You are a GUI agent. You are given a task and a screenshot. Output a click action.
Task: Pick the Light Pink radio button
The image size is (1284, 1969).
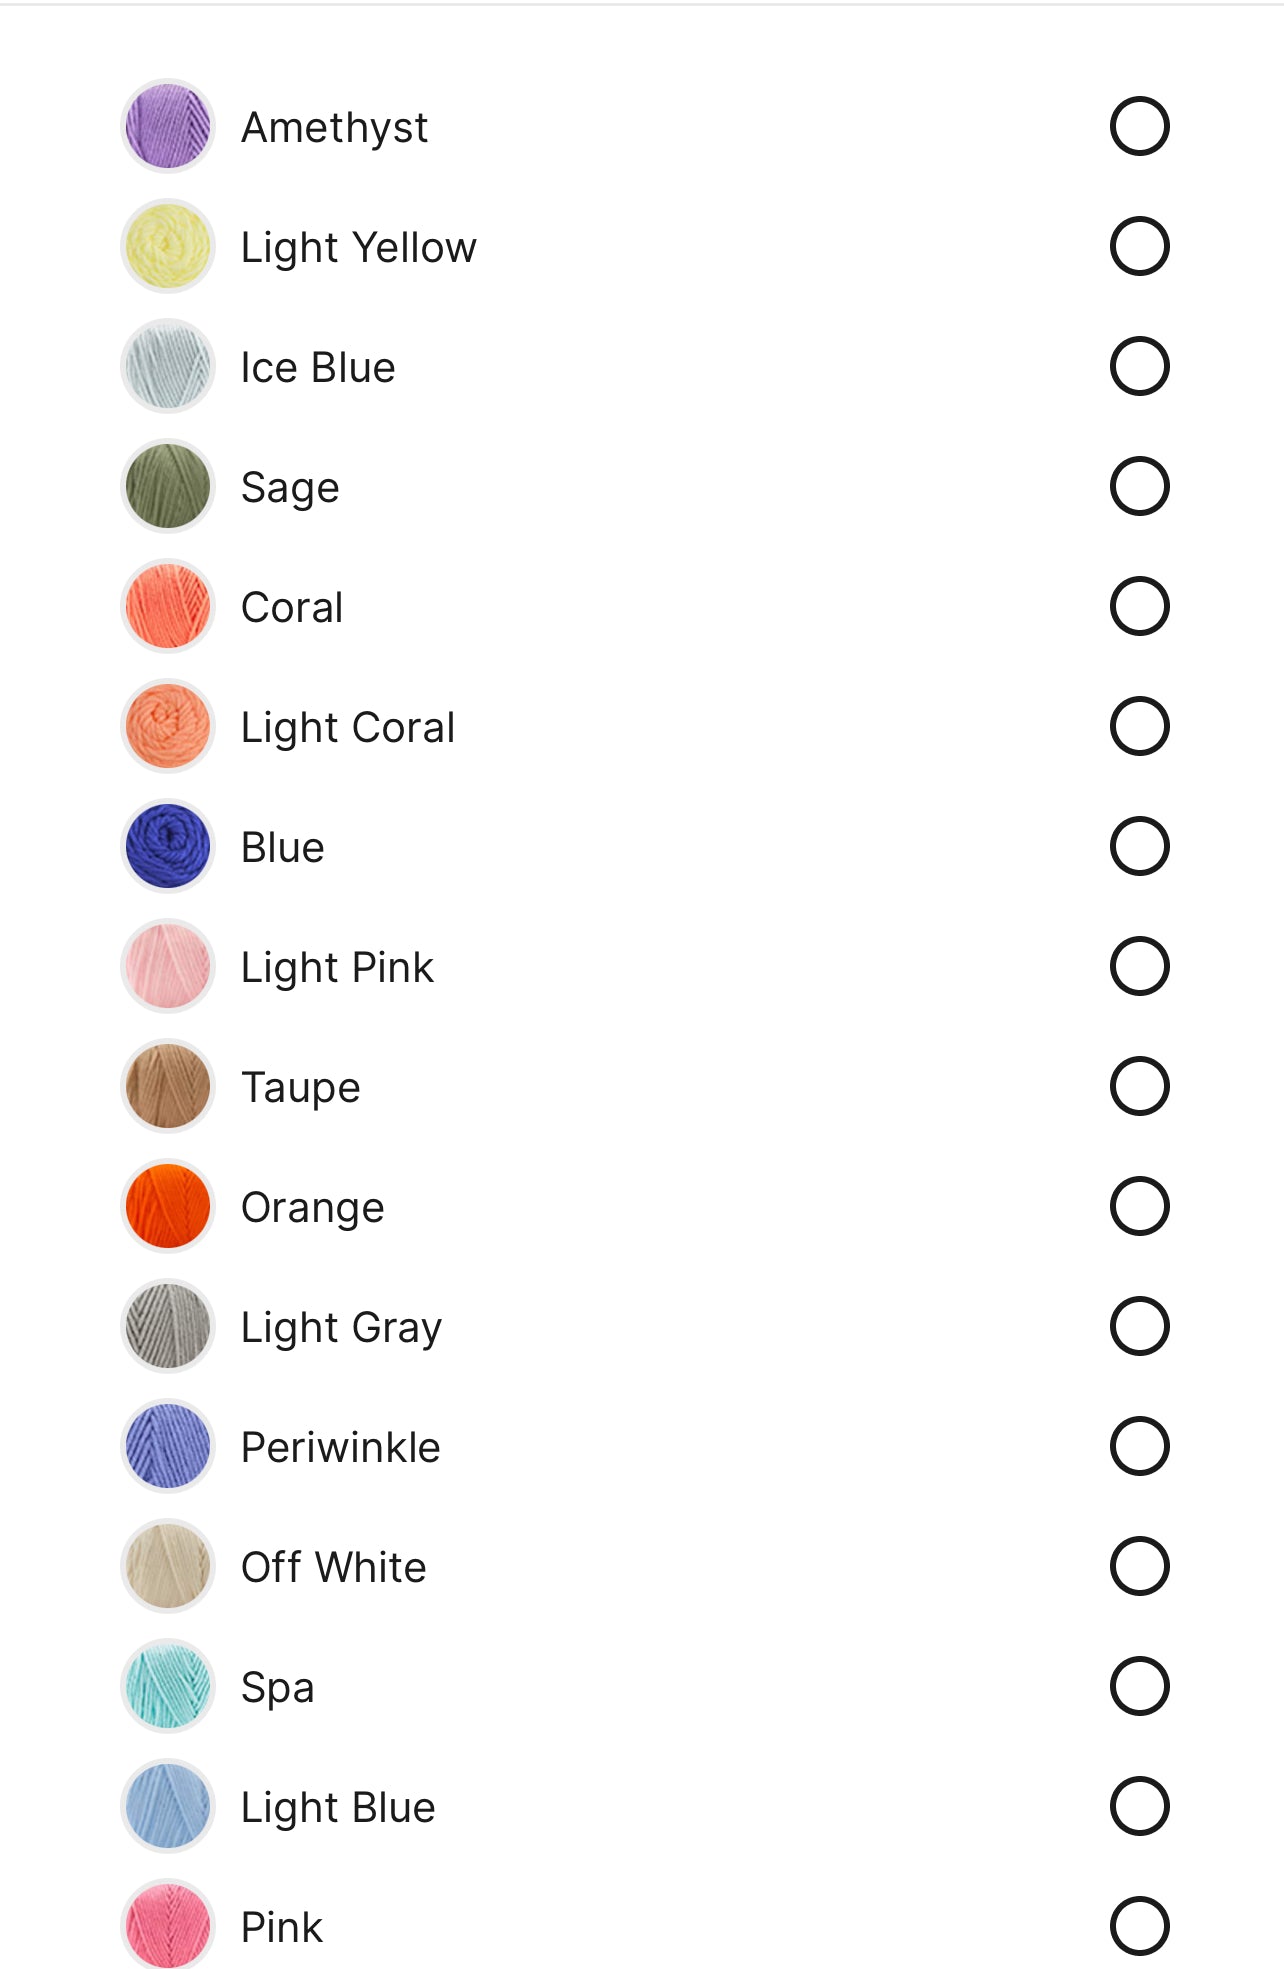1139,966
